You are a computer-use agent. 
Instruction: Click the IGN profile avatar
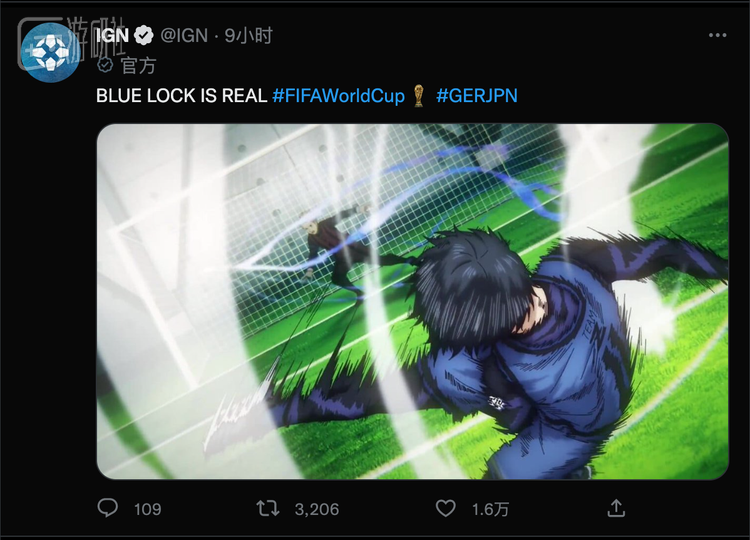click(x=51, y=52)
